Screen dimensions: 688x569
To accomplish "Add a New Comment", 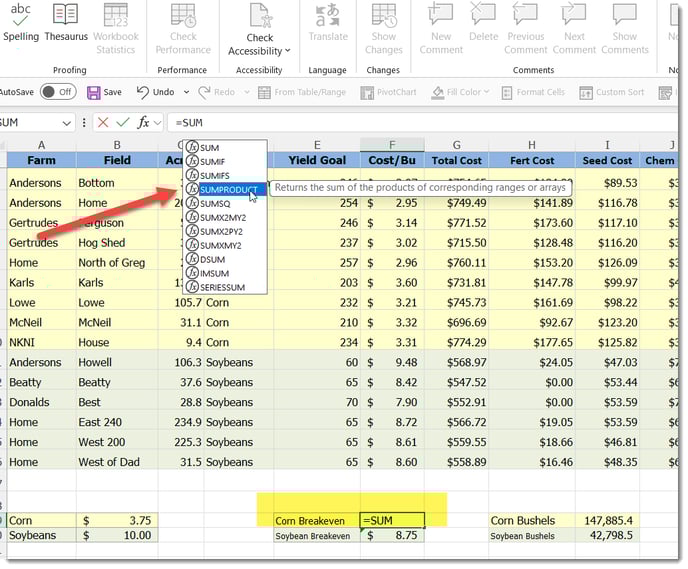I will coord(441,29).
